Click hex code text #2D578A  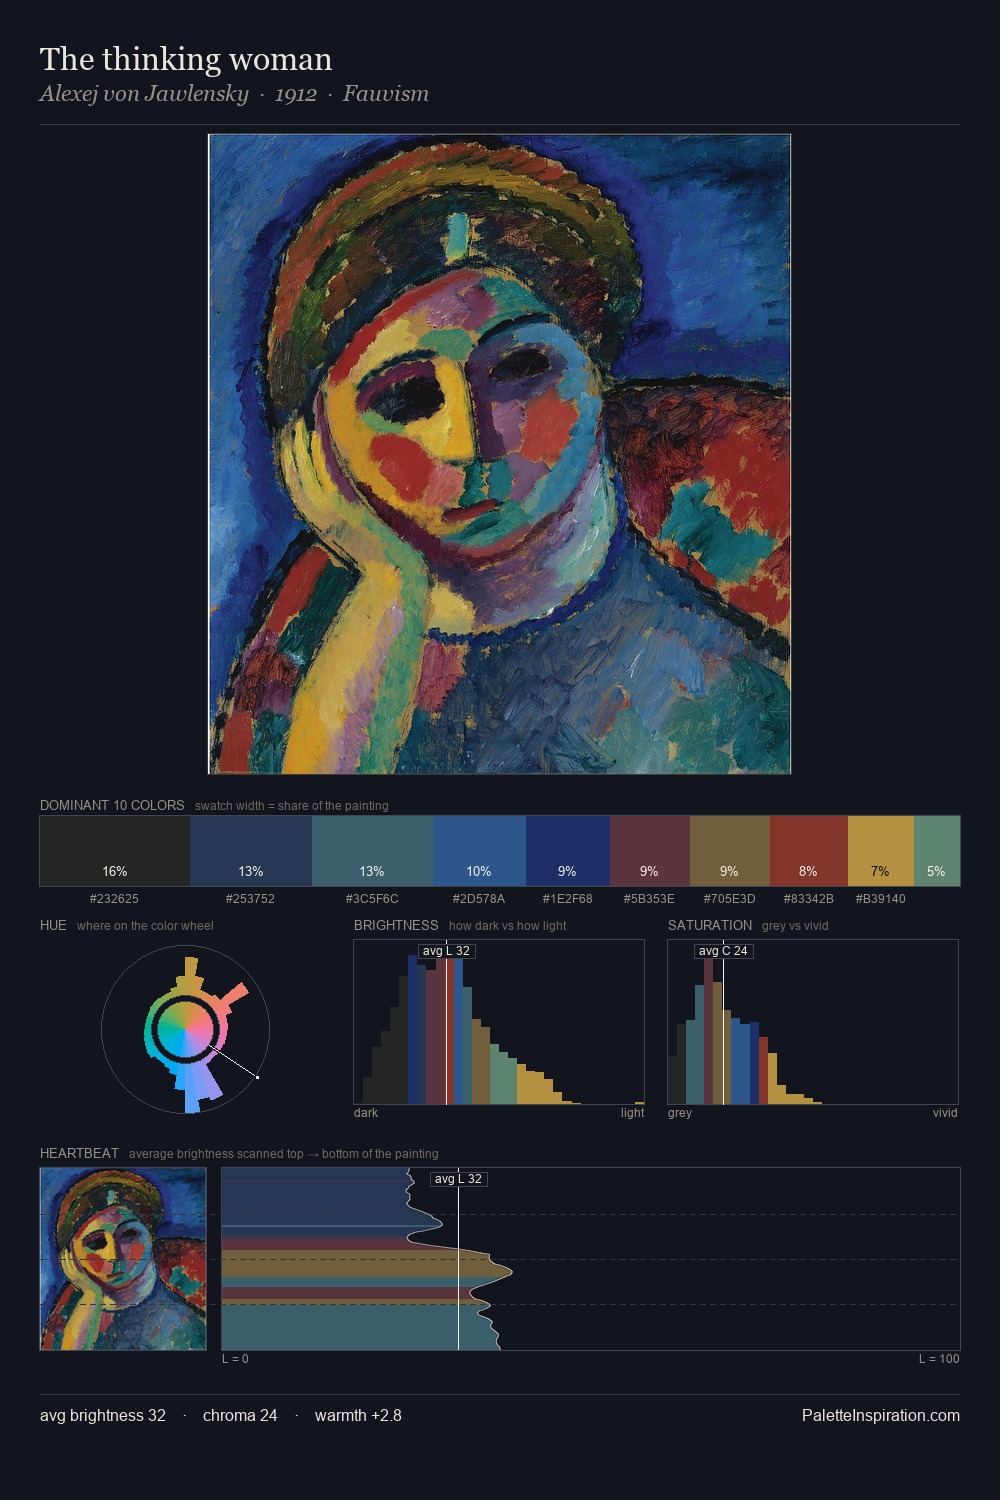point(479,899)
